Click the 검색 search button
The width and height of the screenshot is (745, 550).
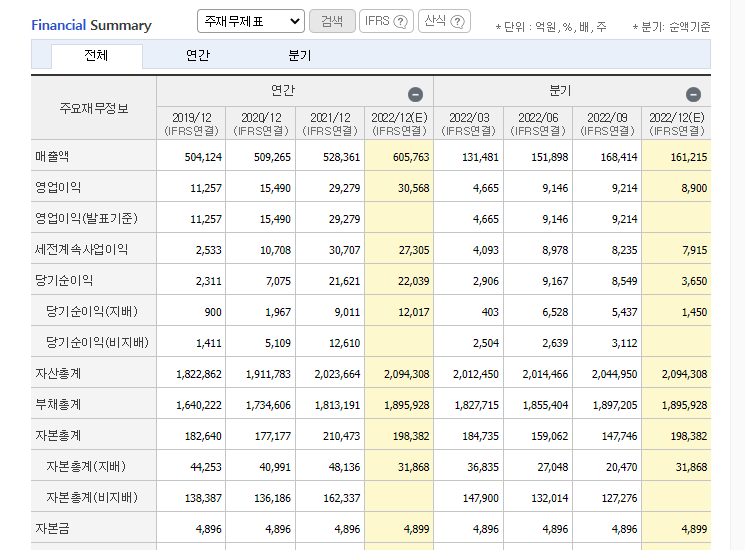[332, 21]
